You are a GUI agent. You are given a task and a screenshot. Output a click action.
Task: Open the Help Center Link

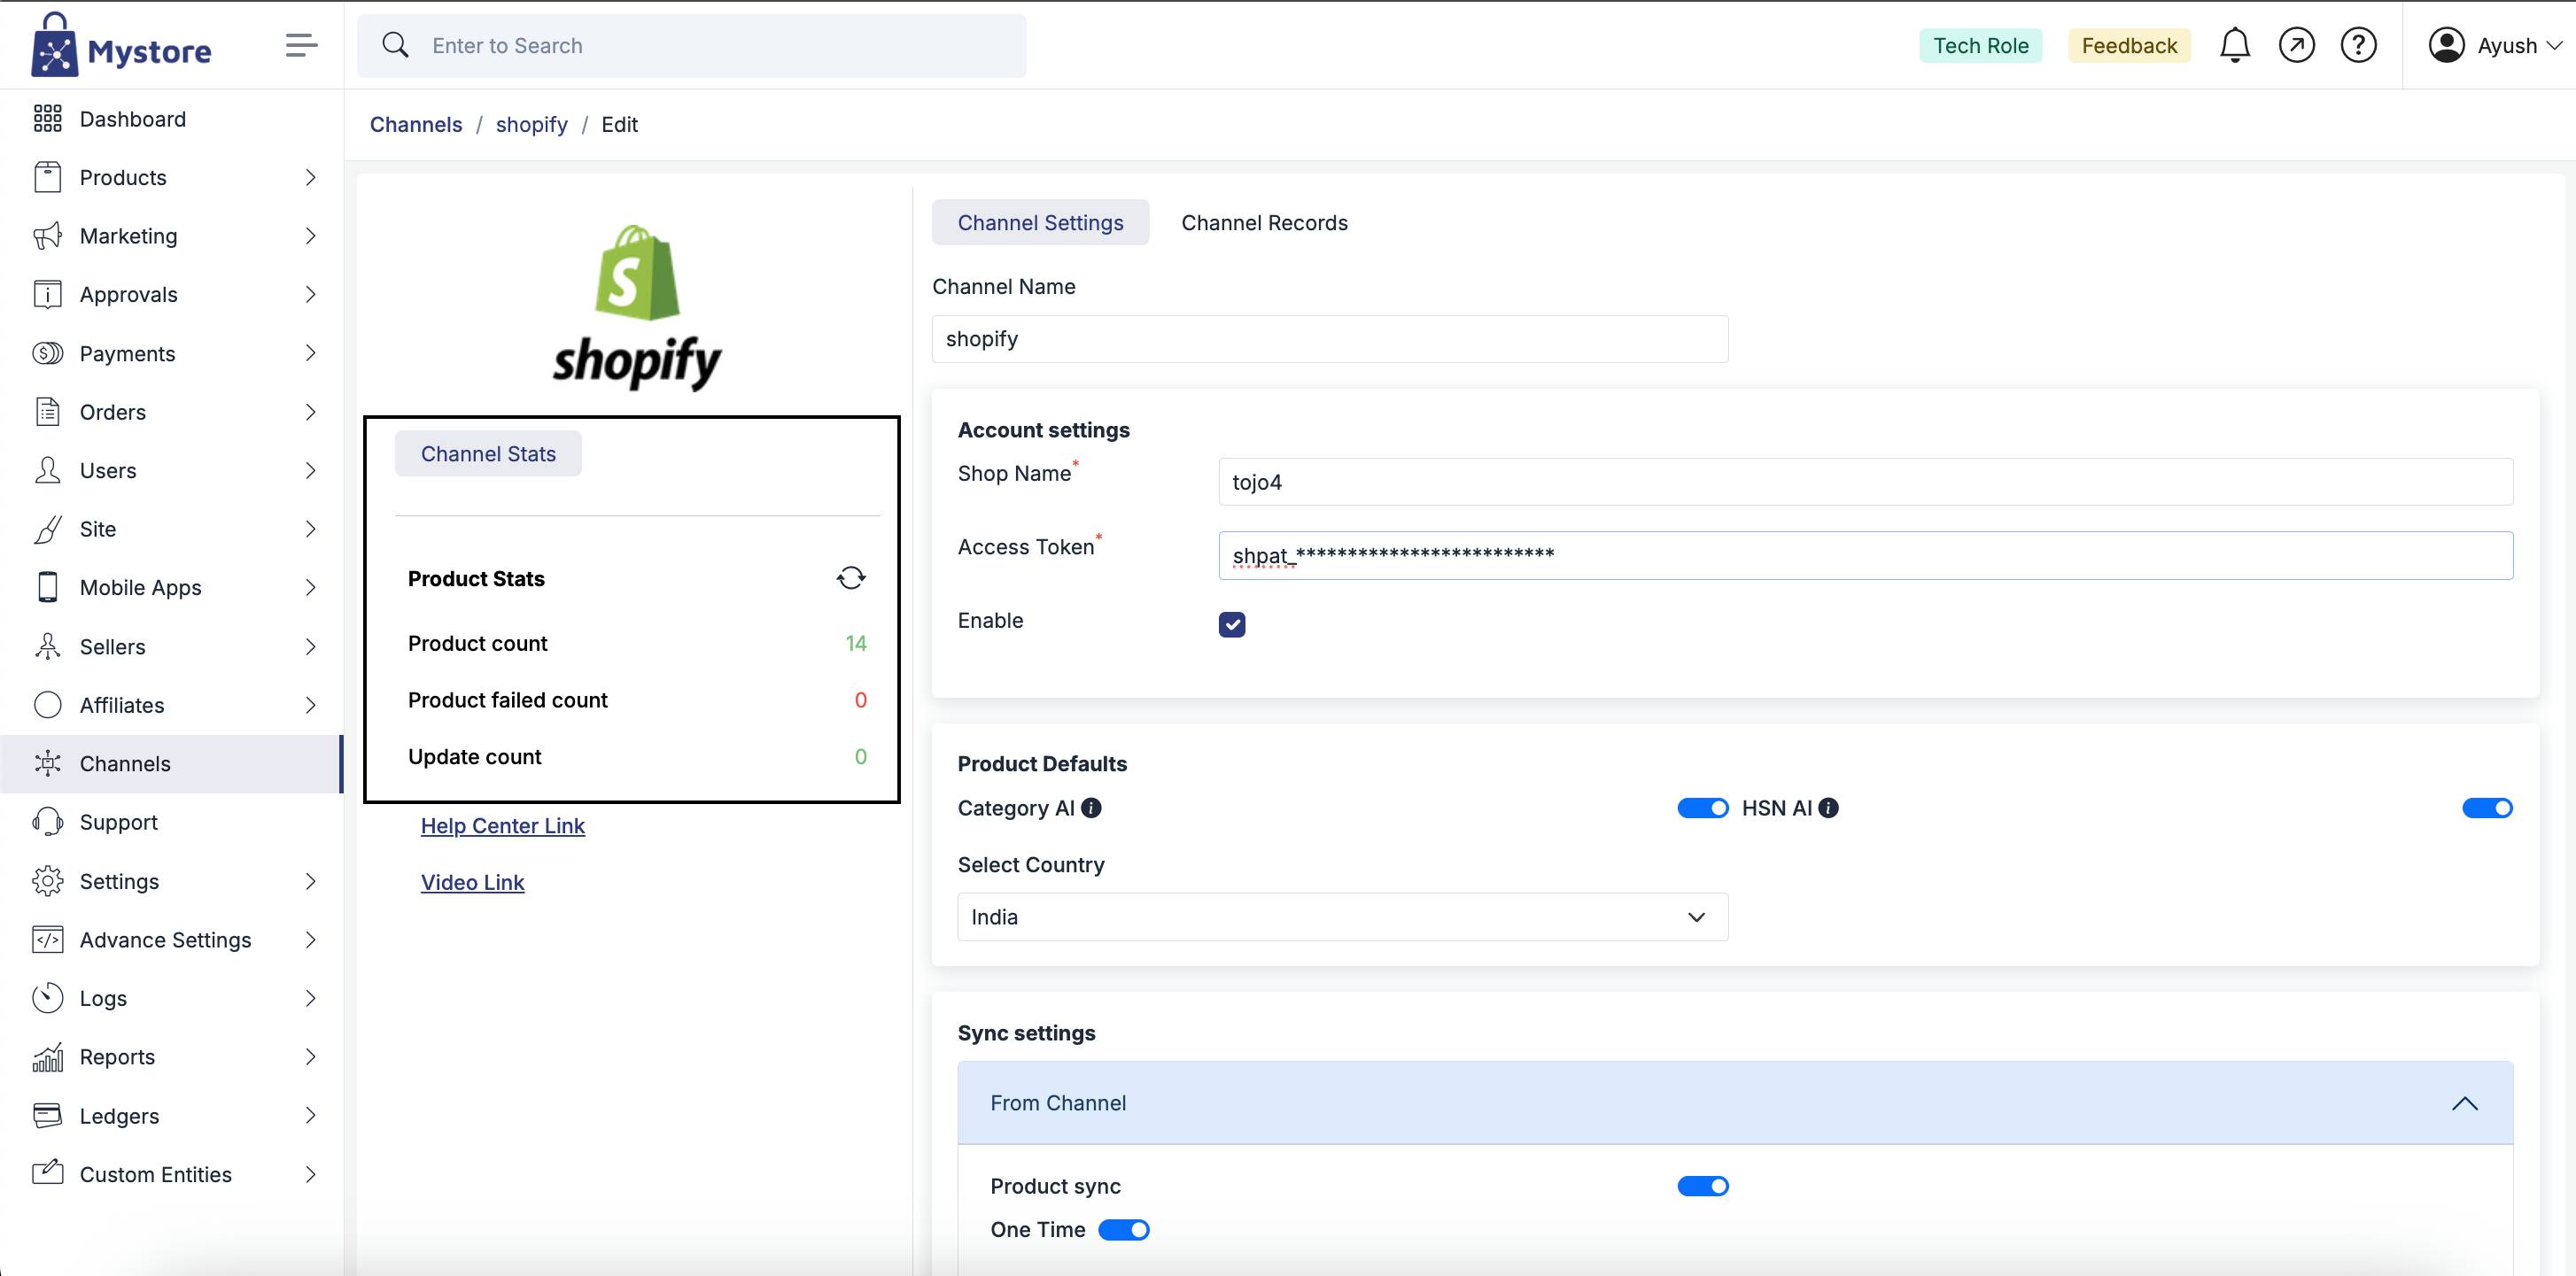(502, 826)
